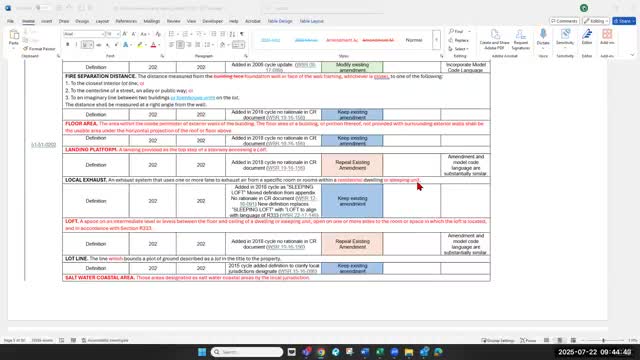
Task: Open Display Settings in status bar
Action: pos(497,340)
